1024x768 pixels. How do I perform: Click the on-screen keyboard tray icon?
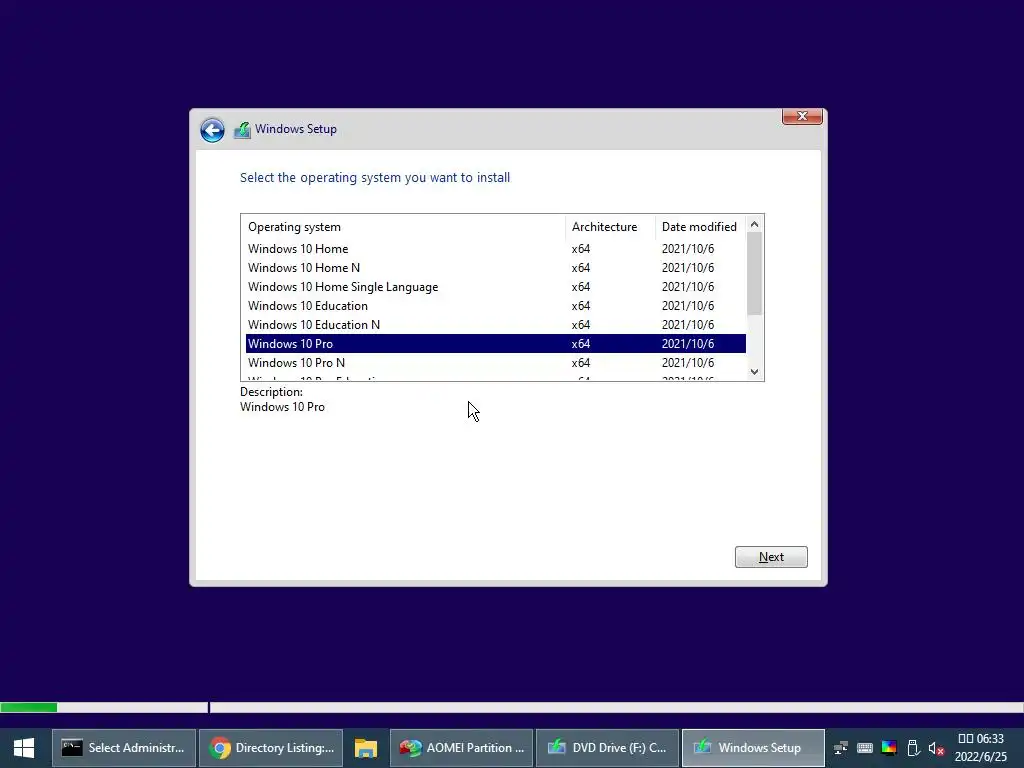865,748
